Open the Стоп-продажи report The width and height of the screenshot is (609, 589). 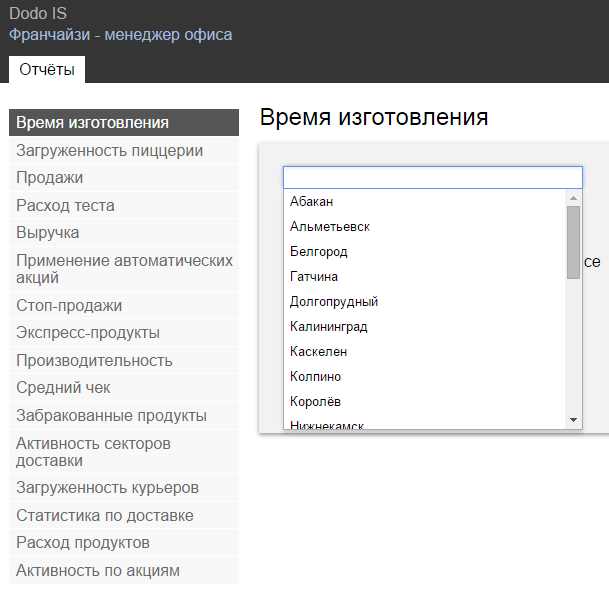coord(124,306)
